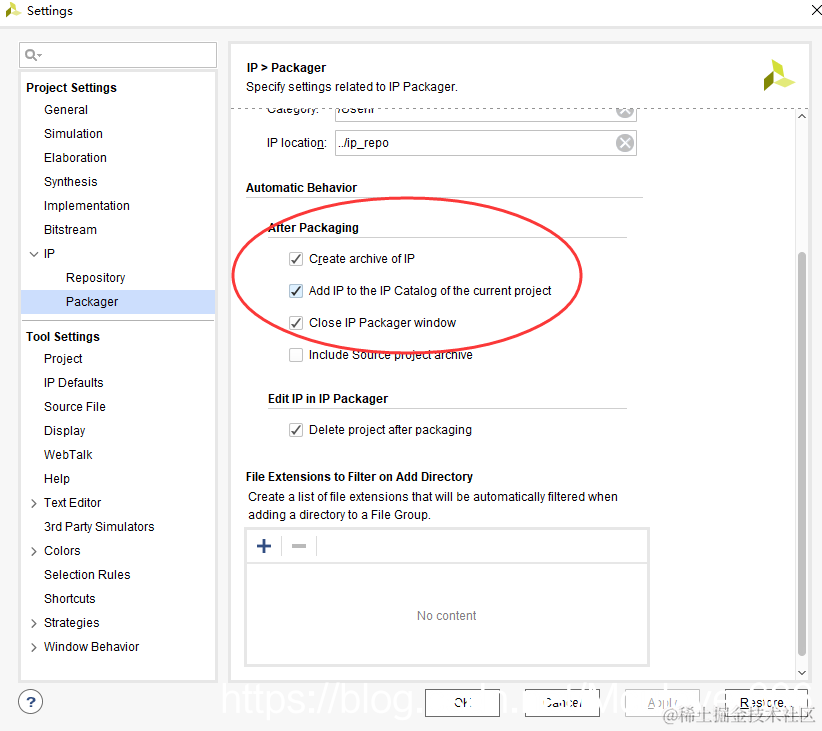Select General project settings
This screenshot has height=731, width=822.
66,110
